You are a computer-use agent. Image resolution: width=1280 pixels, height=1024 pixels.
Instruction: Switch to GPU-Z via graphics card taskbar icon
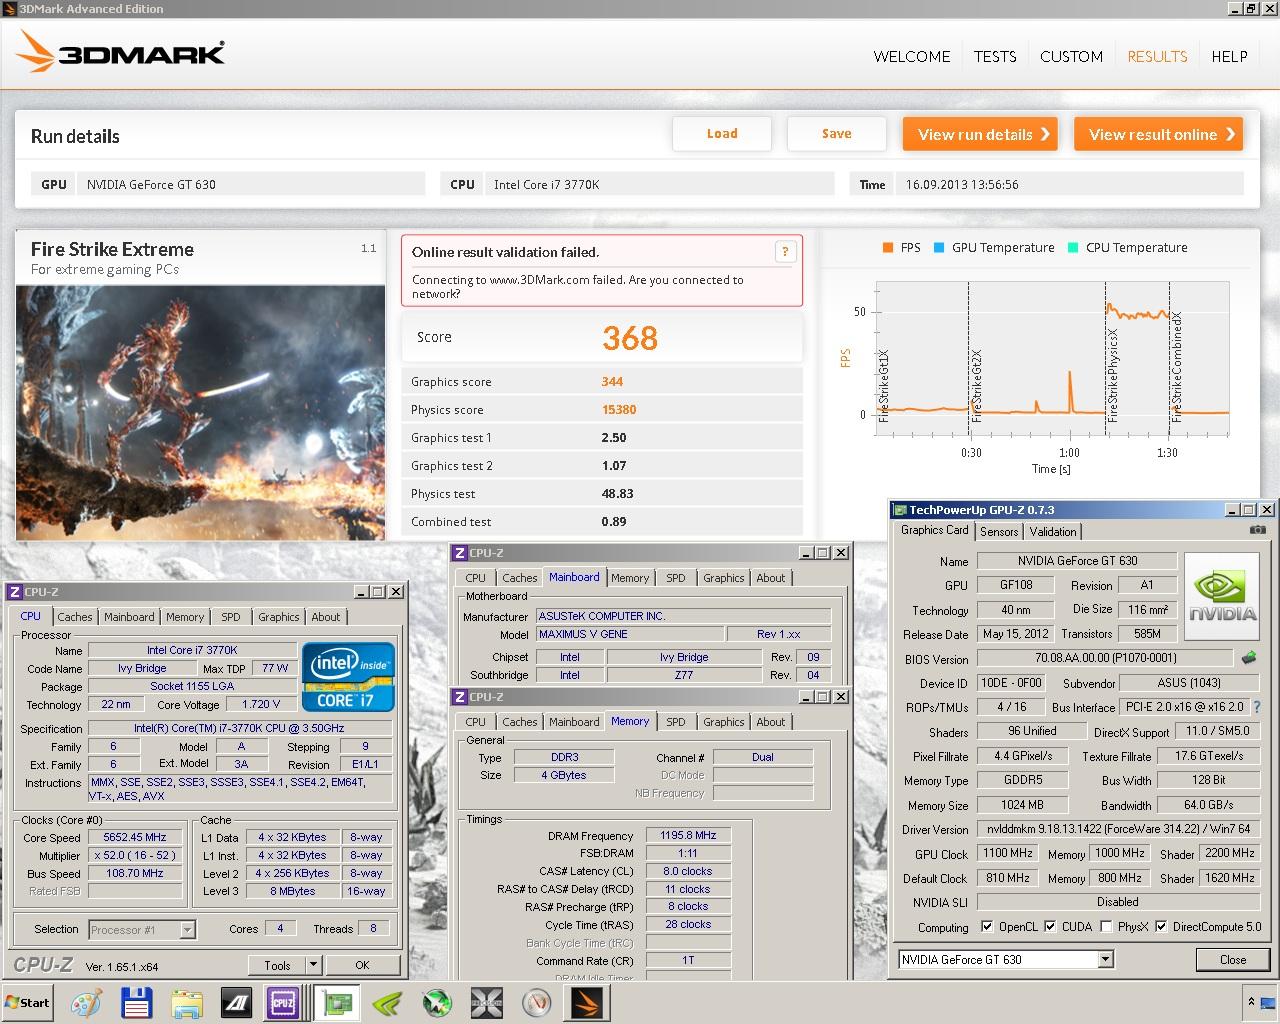(x=336, y=1003)
